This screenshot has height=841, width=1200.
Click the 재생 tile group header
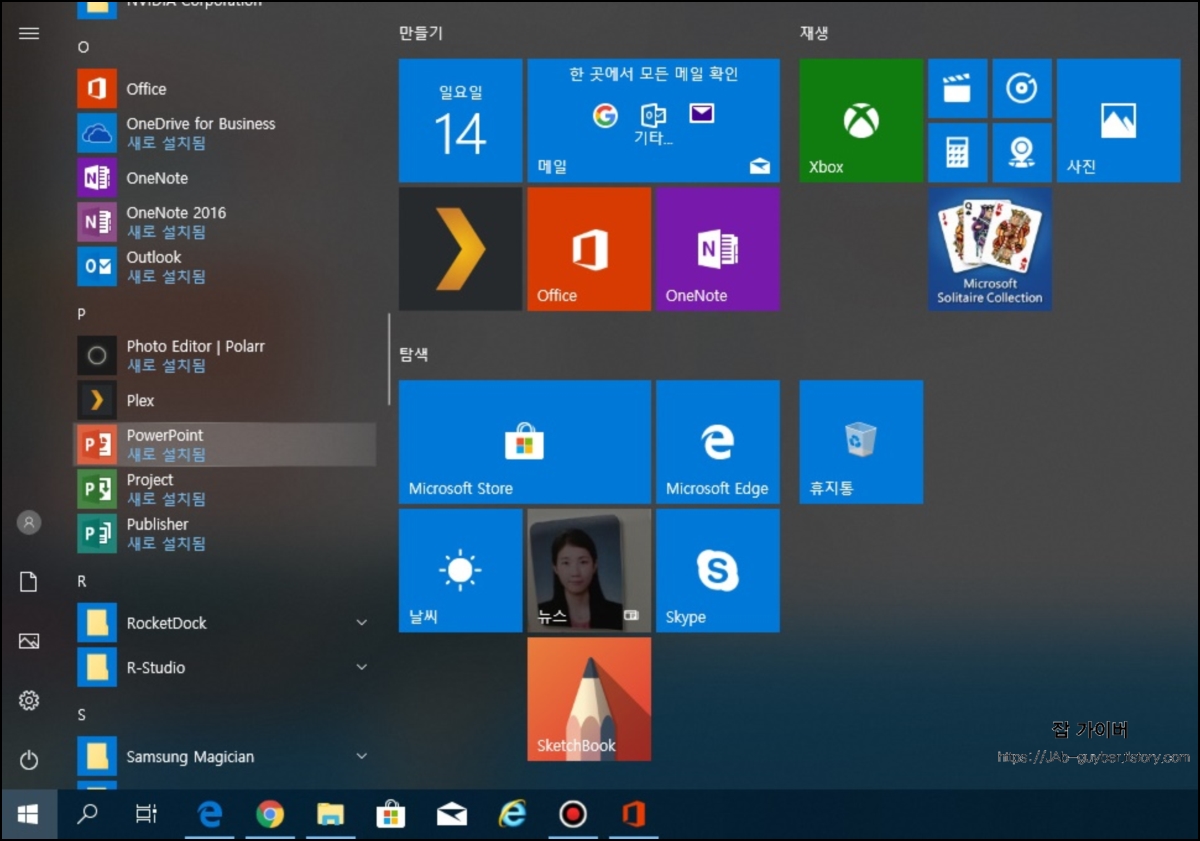pyautogui.click(x=814, y=33)
